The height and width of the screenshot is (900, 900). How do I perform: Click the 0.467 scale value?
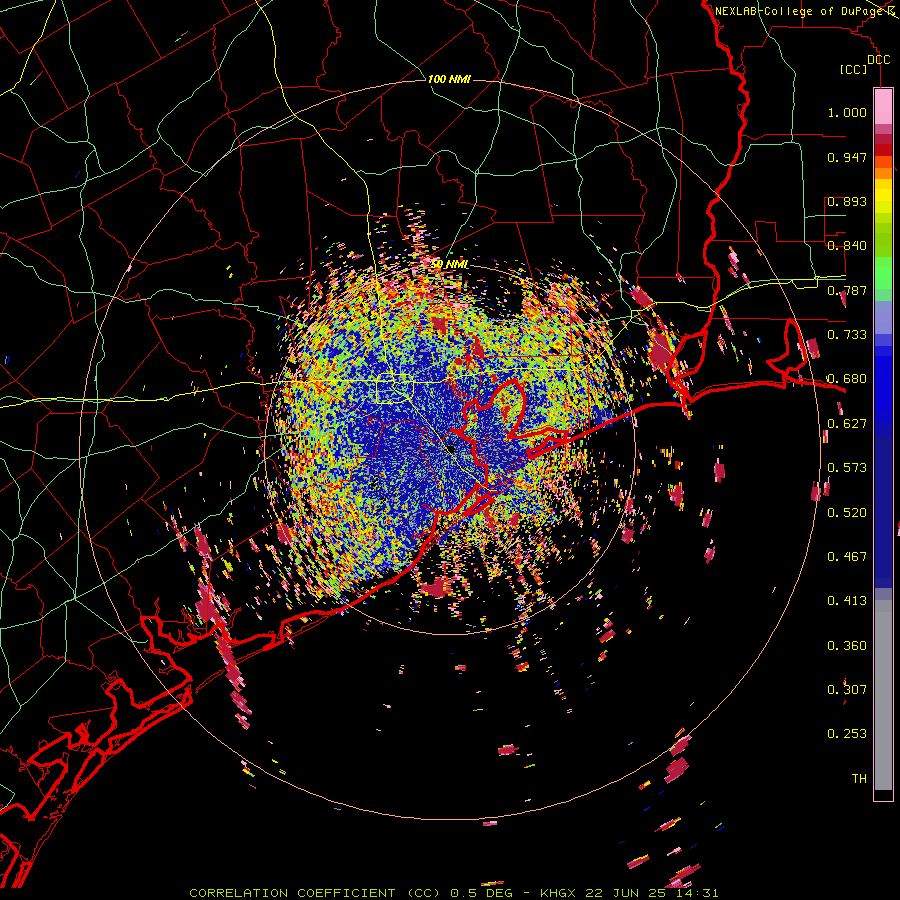pyautogui.click(x=847, y=557)
